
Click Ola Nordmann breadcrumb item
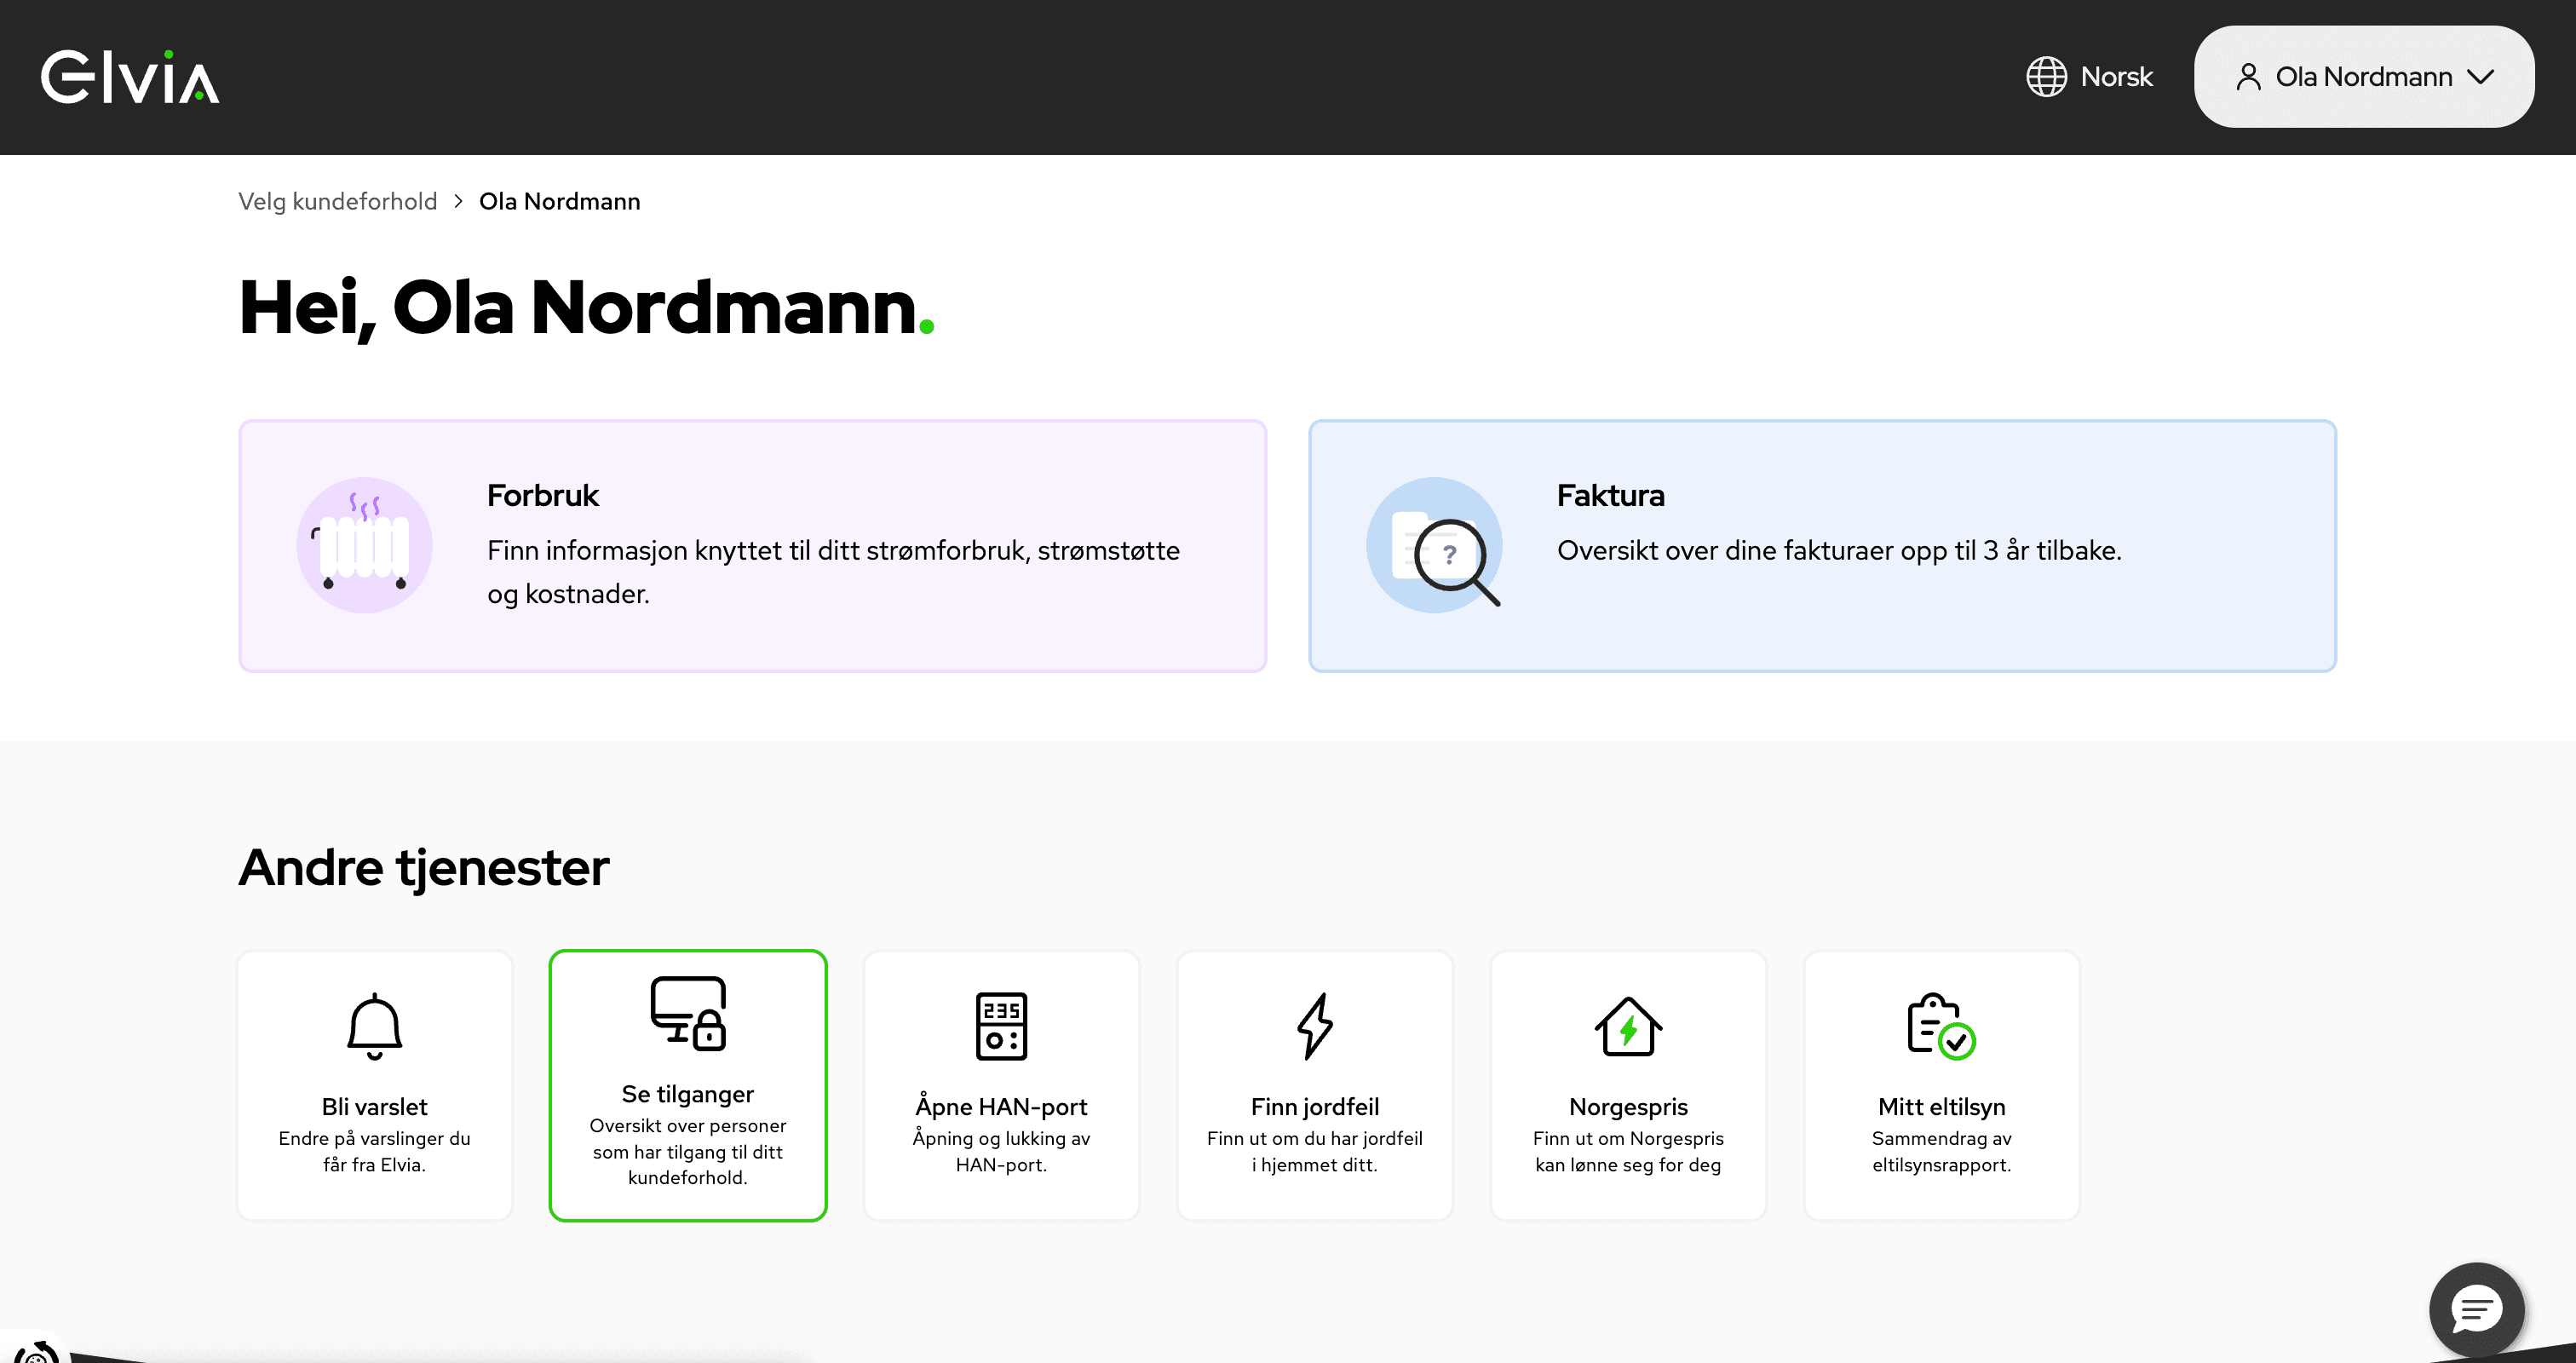(x=559, y=201)
